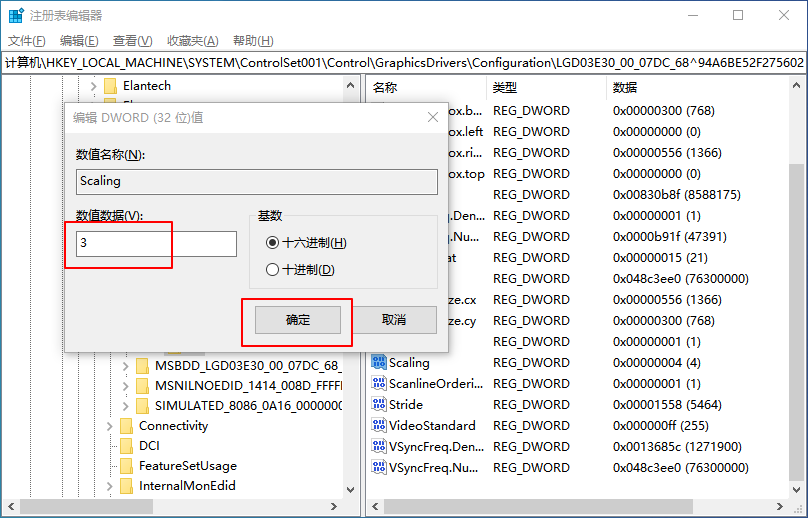Viewport: 808px width, 518px height.
Task: Select the Elantech folder icon
Action: click(110, 86)
